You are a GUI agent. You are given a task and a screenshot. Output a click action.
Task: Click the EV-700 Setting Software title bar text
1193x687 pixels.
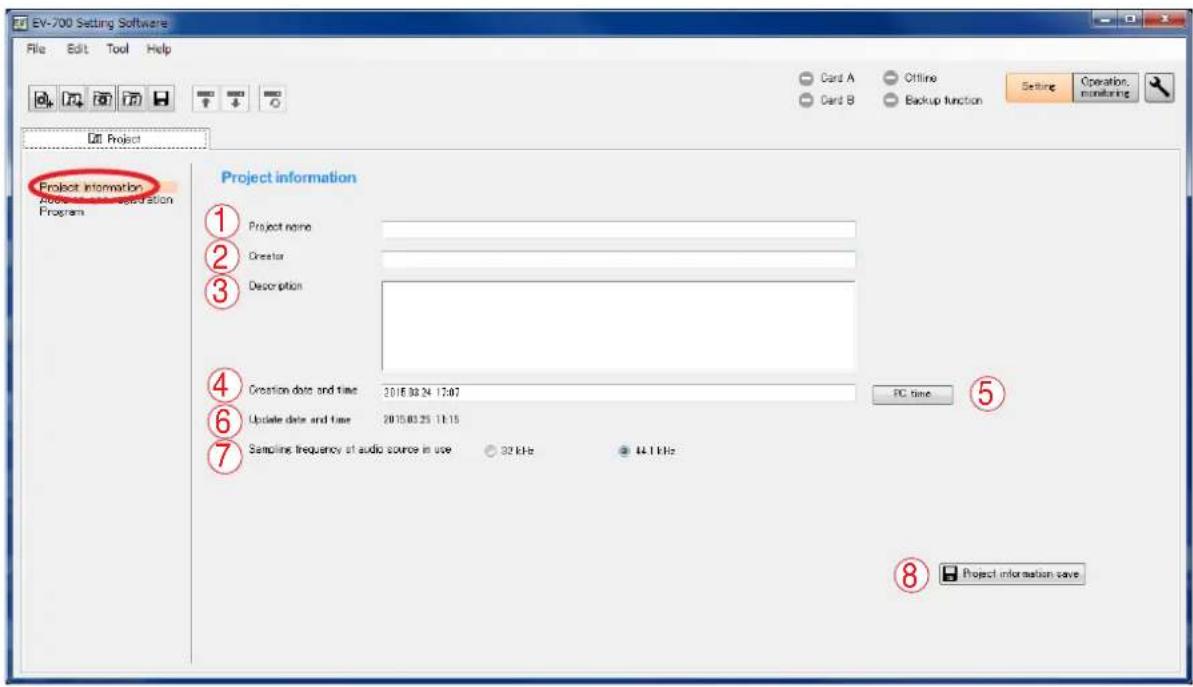99,23
